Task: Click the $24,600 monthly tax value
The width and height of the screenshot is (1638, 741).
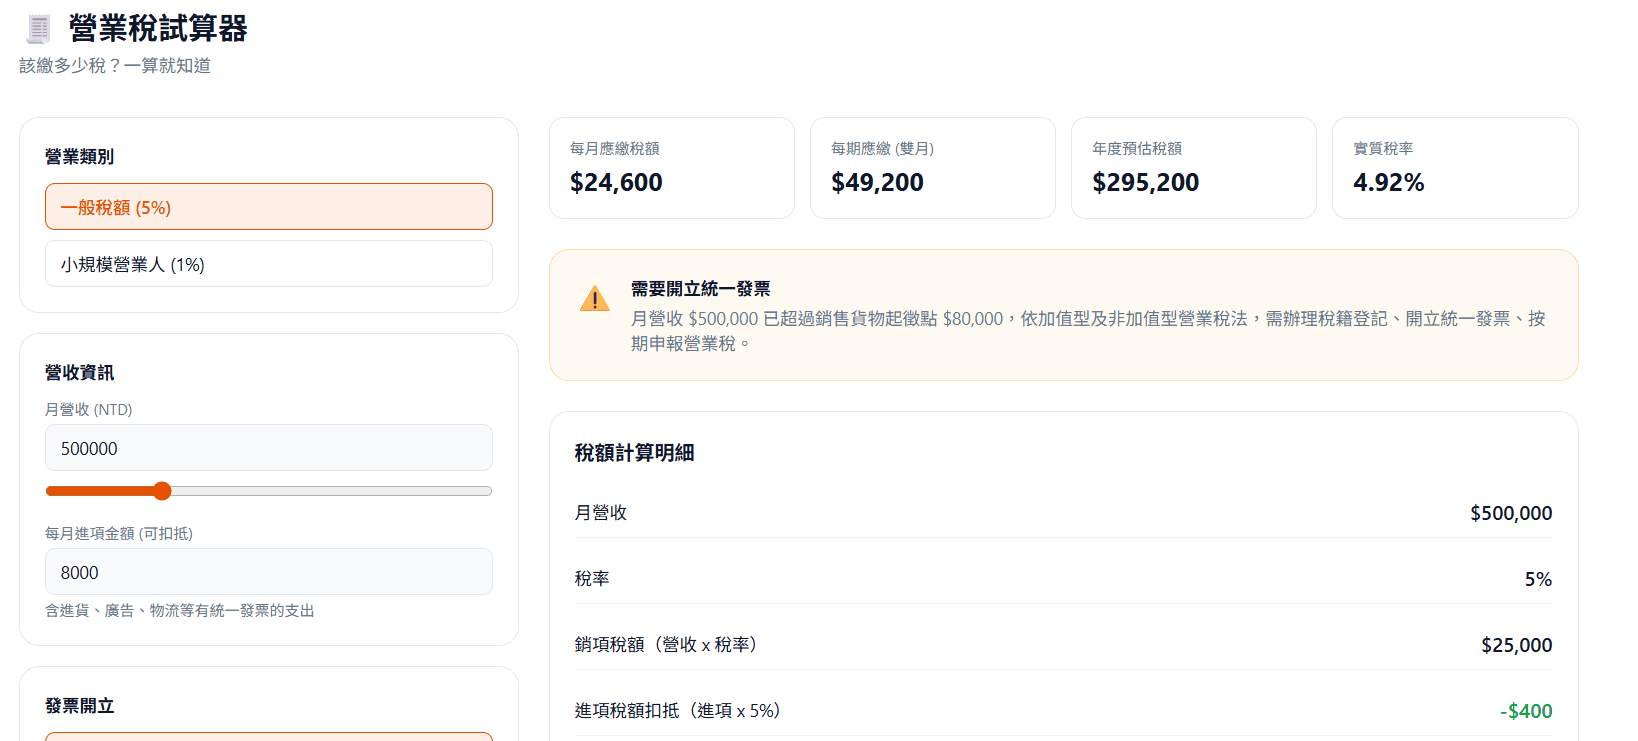Action: click(x=616, y=183)
